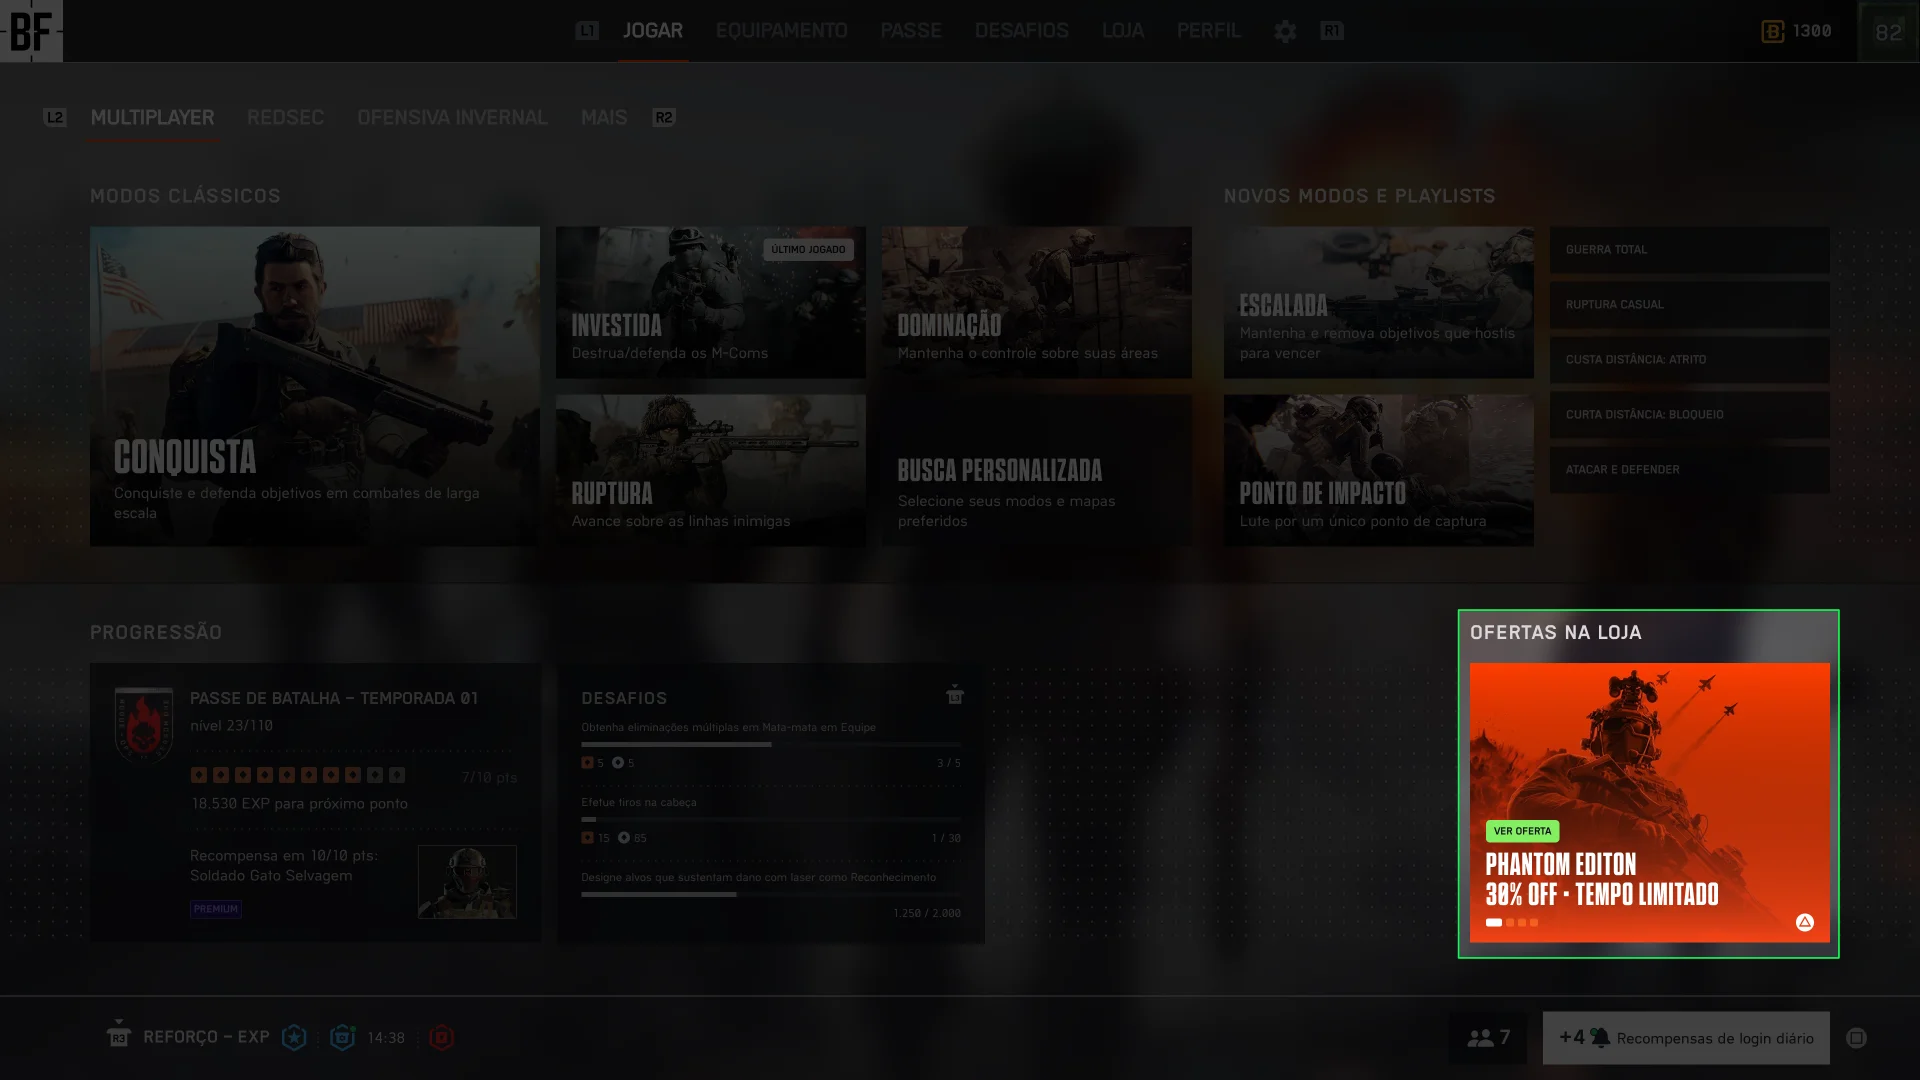Select the GUERRA TOTAL playlist

click(x=1689, y=250)
